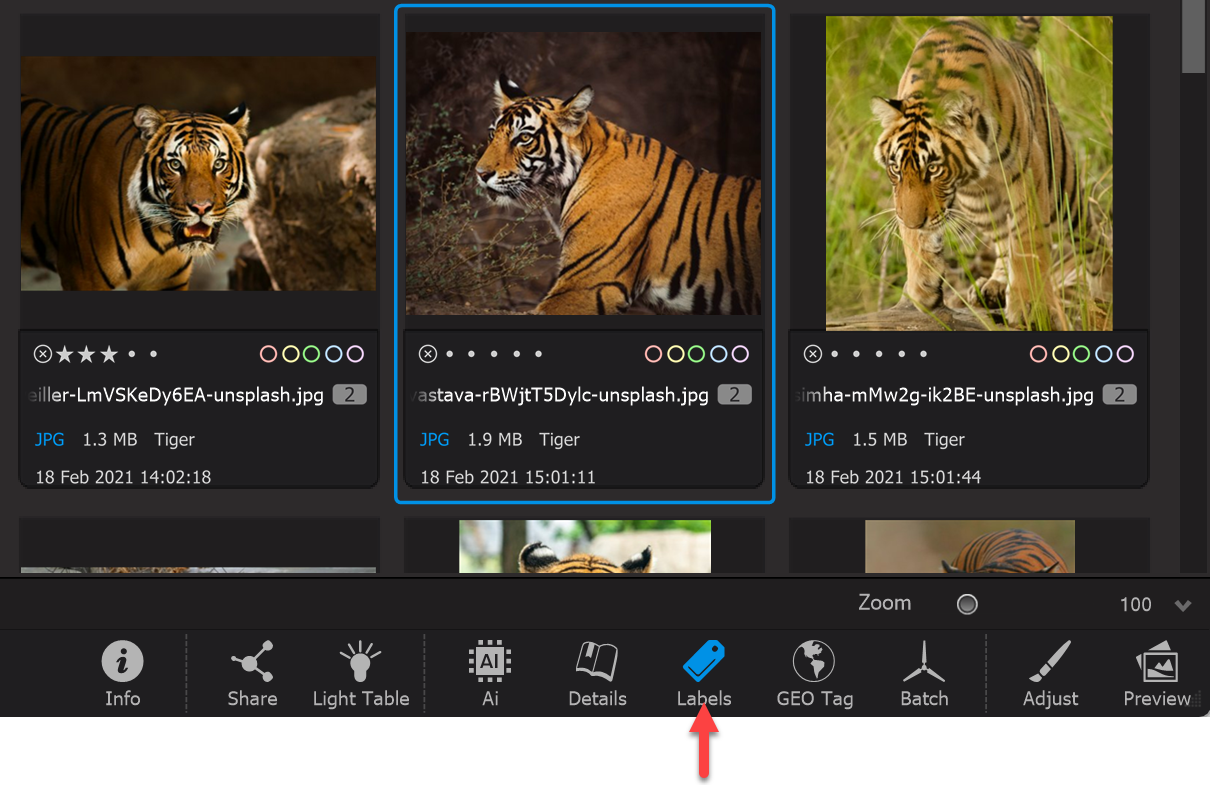1210x785 pixels.
Task: Reject the eiller-LmVSKeDy6EA photo with the X icon
Action: [x=42, y=354]
